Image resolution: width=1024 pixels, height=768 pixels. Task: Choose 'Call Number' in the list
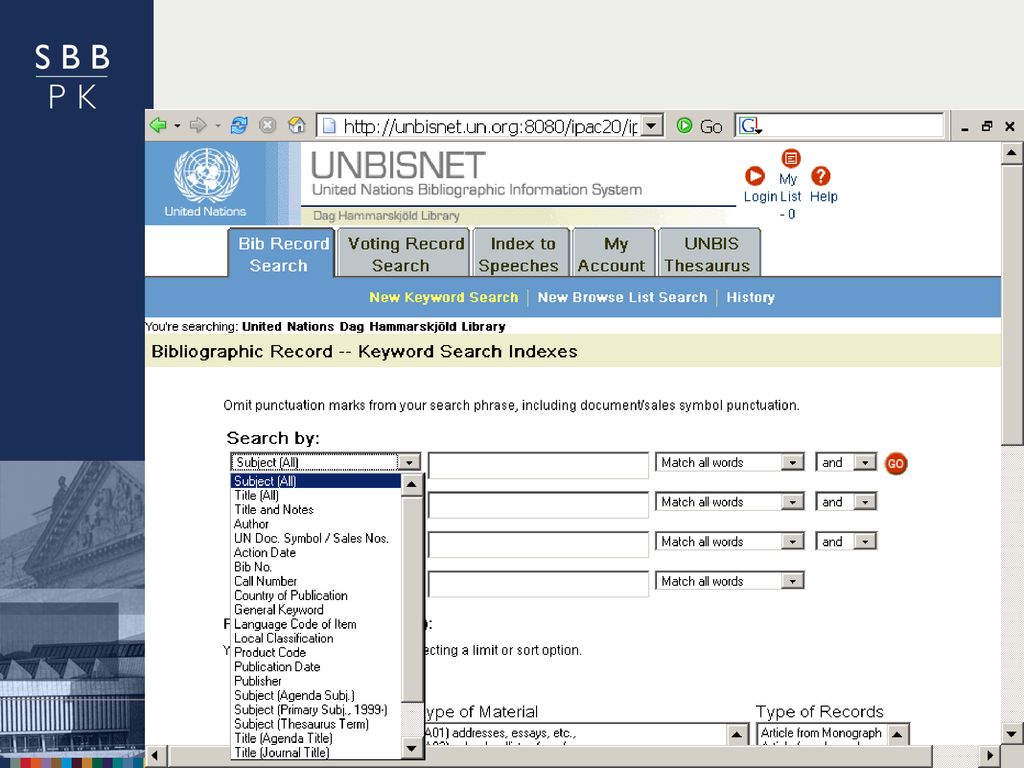point(316,582)
